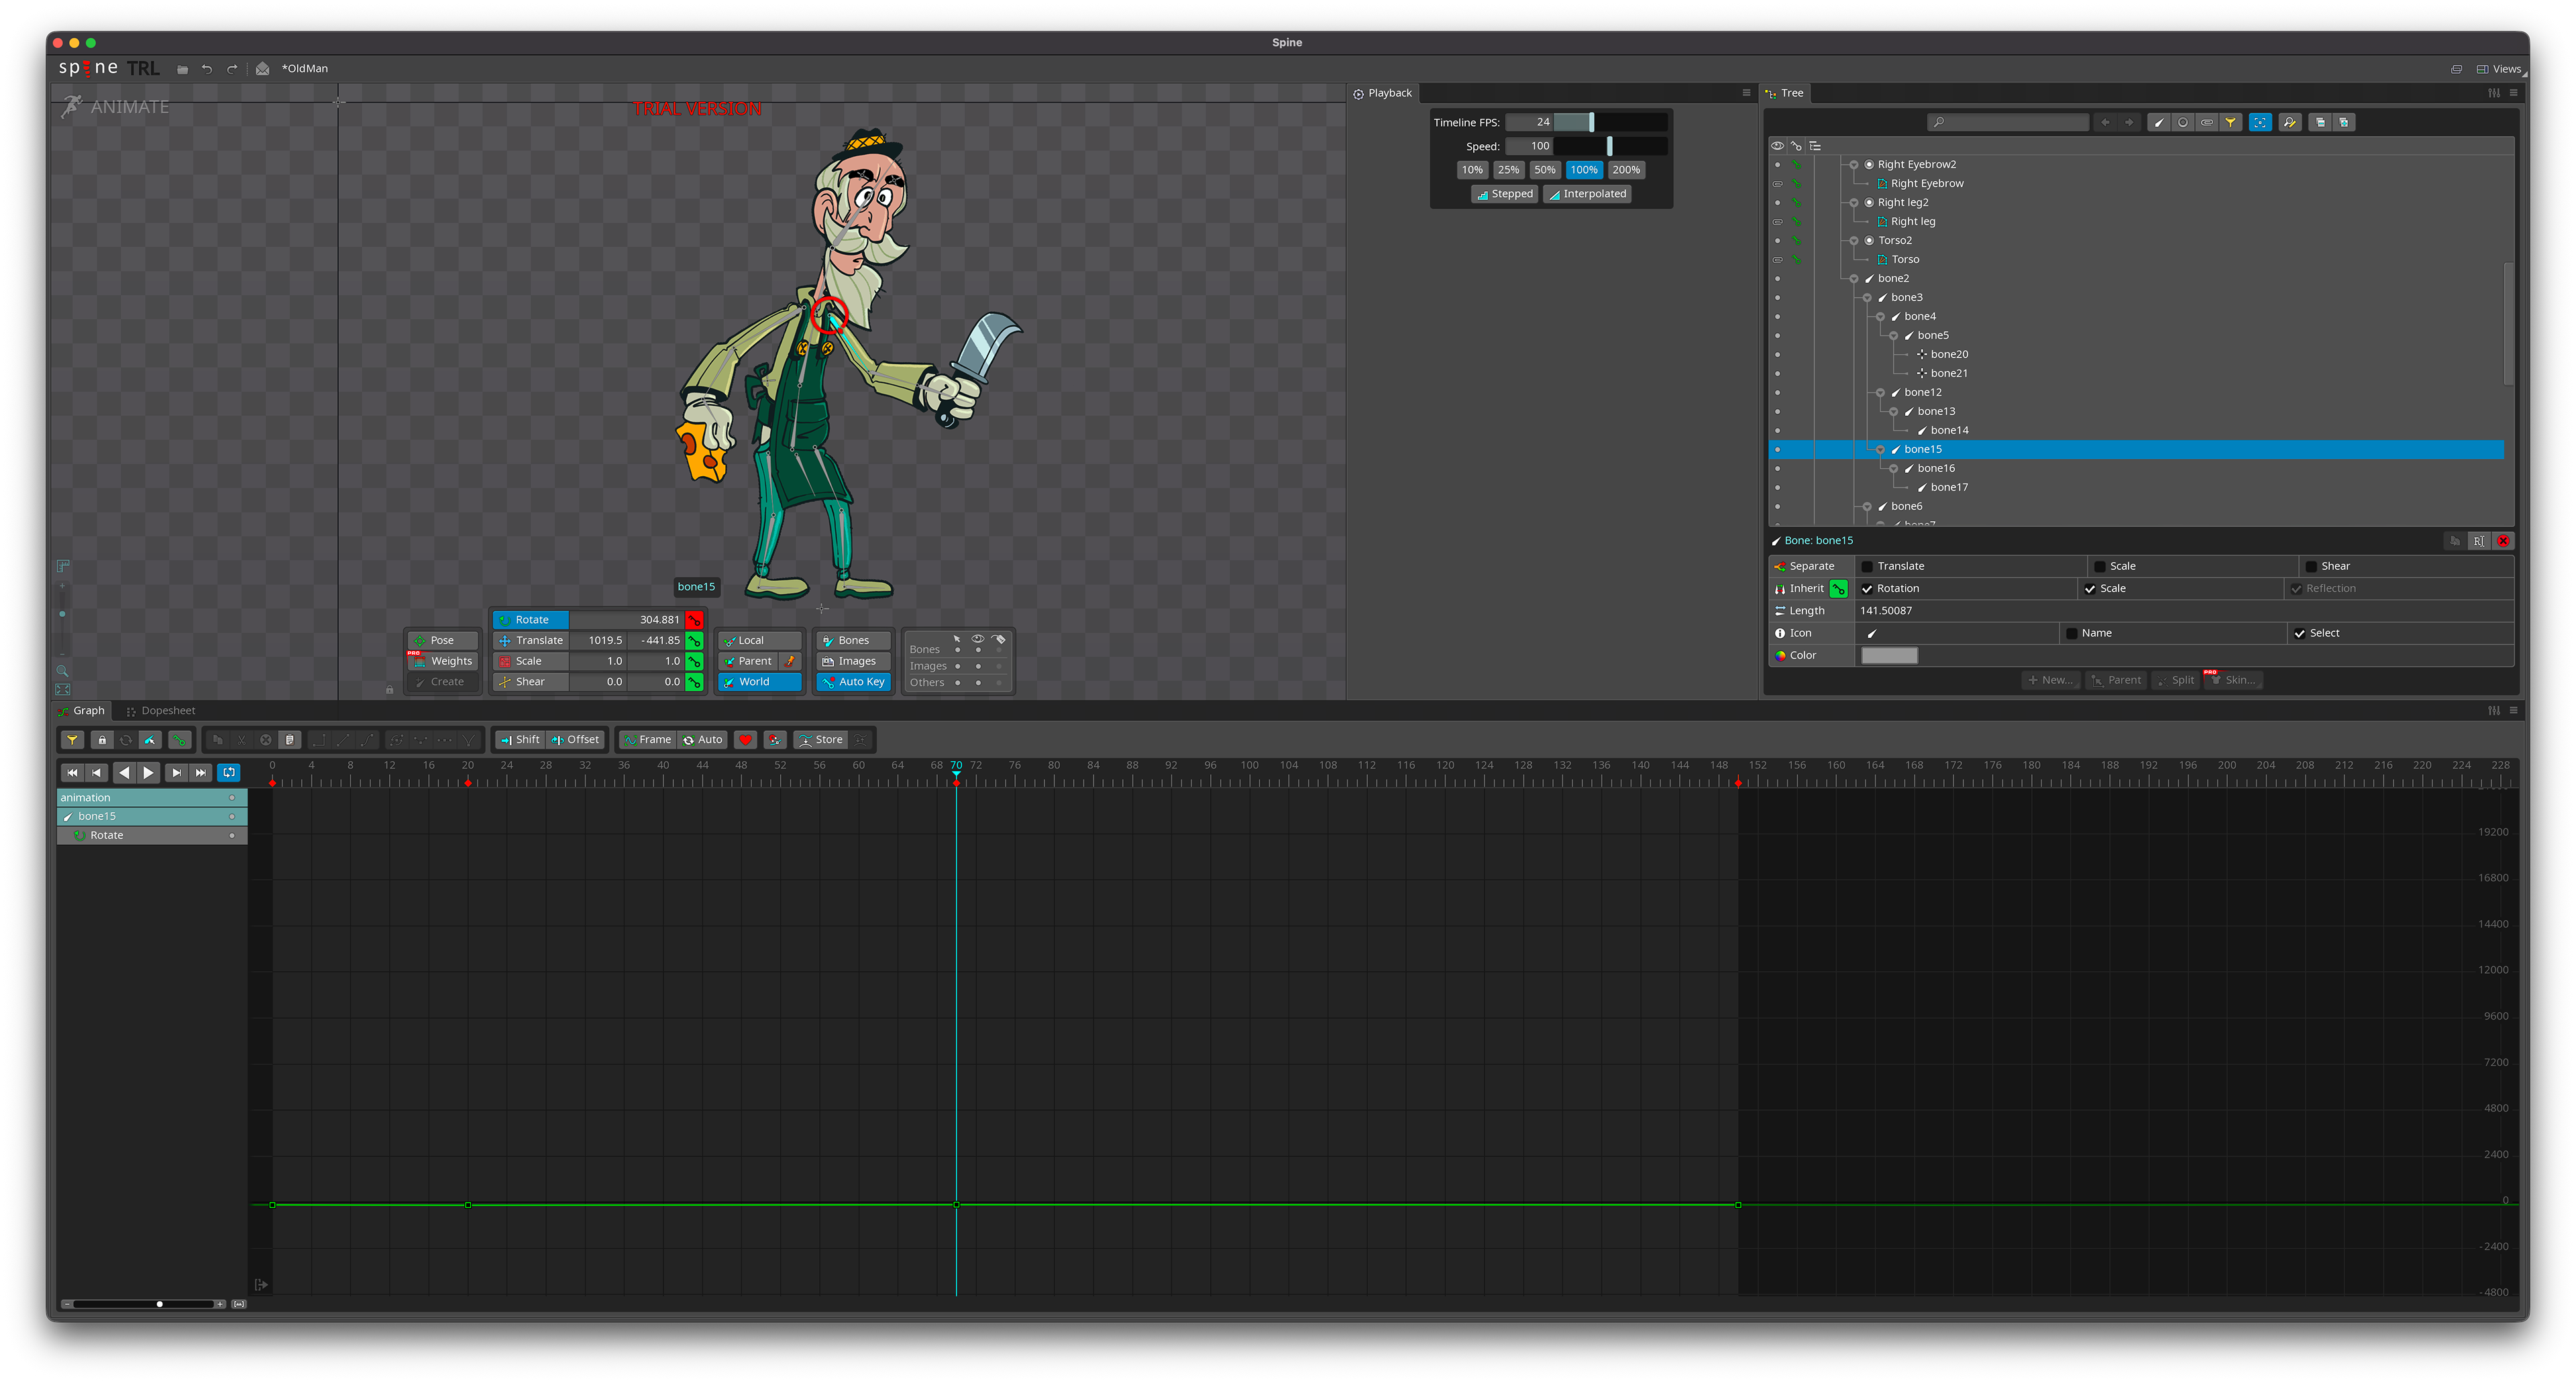Set playback speed to 50%
Image resolution: width=2576 pixels, height=1383 pixels.
[1544, 170]
